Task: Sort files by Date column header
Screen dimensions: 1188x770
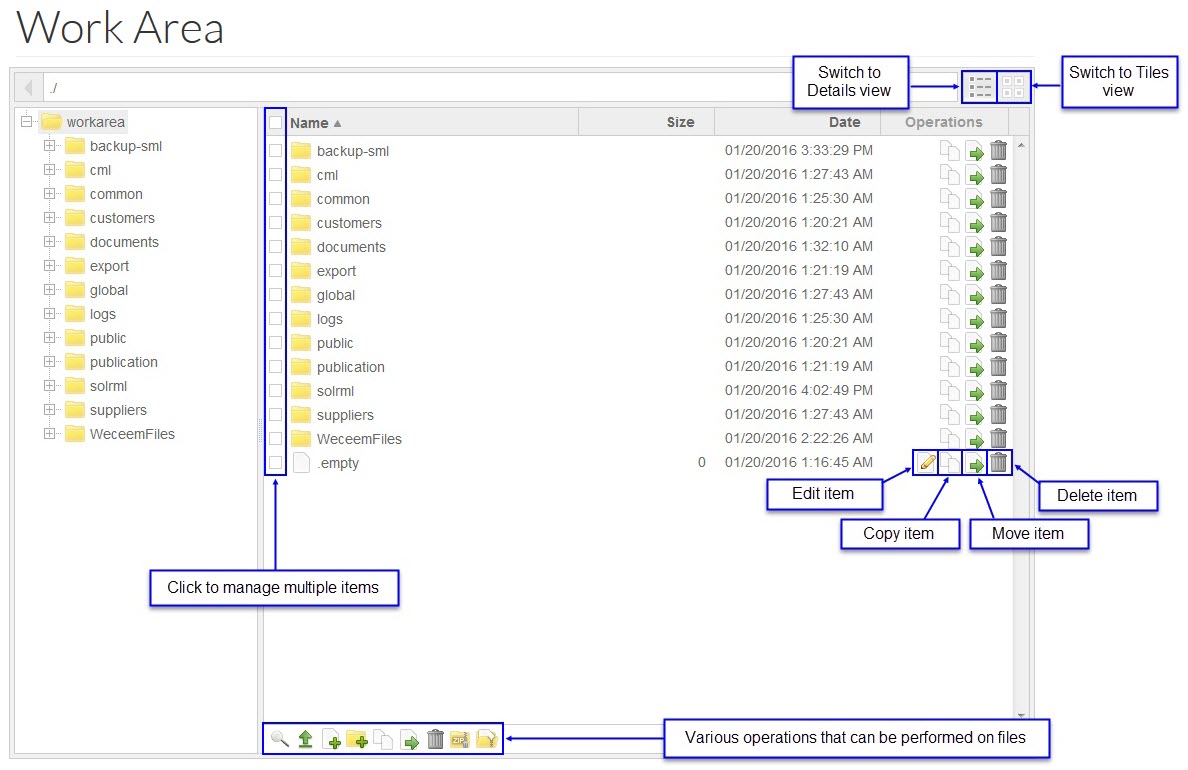Action: click(844, 122)
